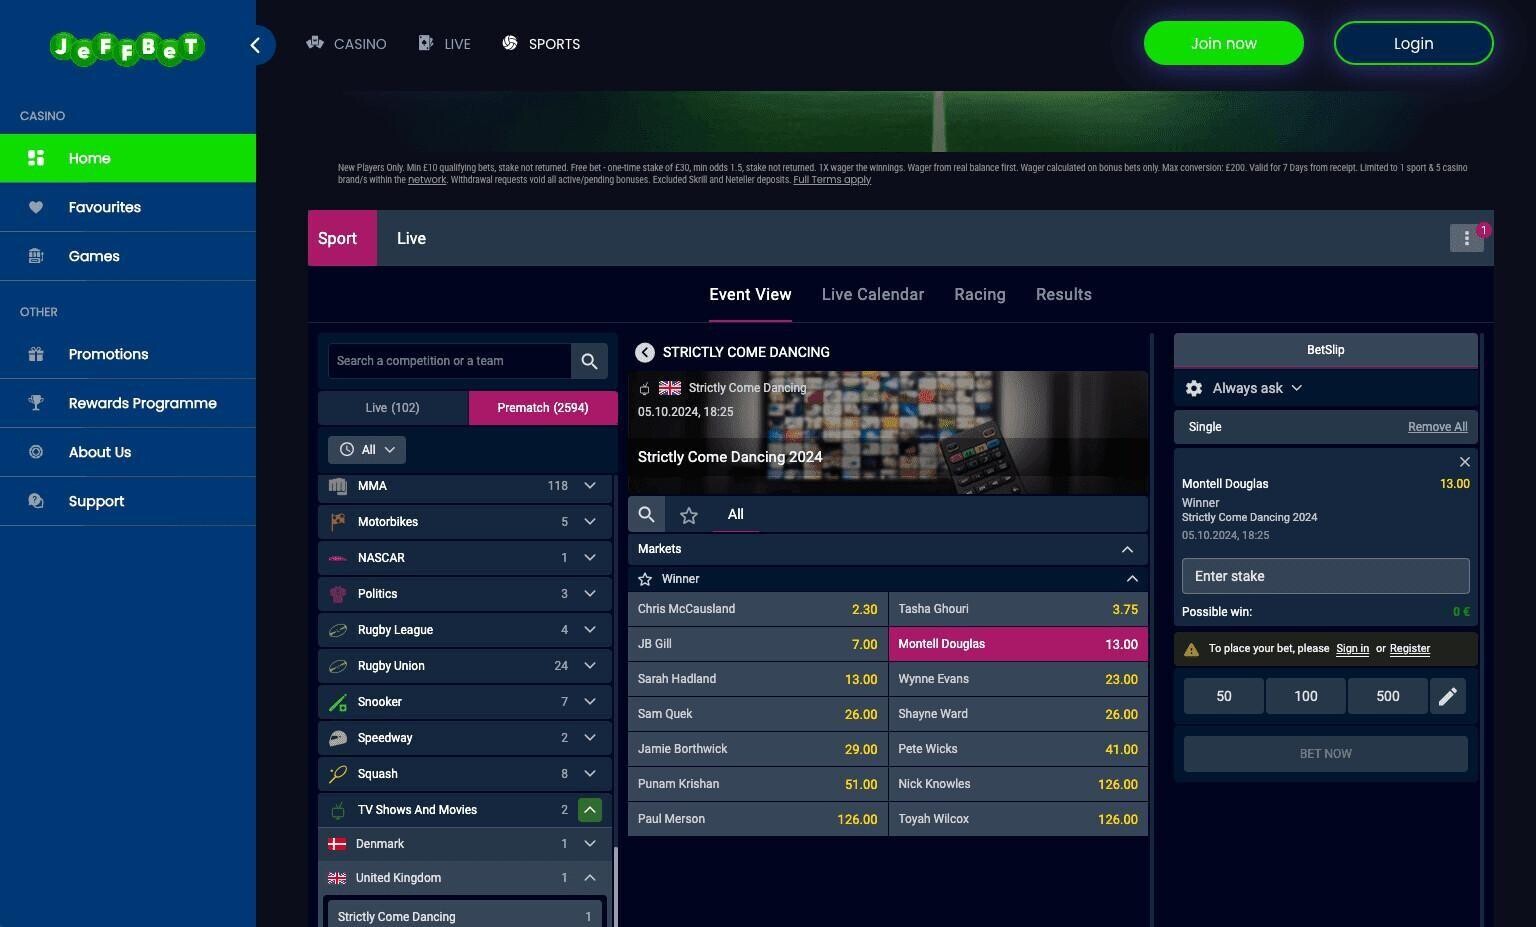Viewport: 1536px width, 927px height.
Task: Click the MMA sport icon
Action: pyautogui.click(x=338, y=486)
